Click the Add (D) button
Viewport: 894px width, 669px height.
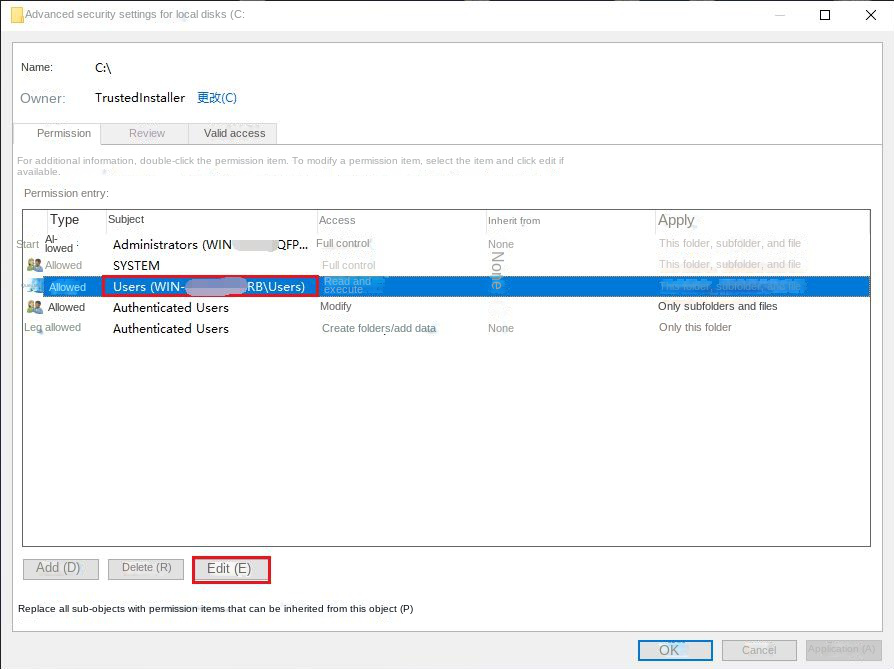click(60, 568)
